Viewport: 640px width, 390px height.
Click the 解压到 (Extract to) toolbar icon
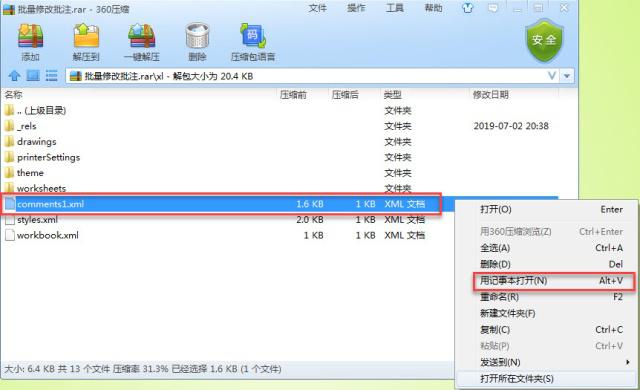tap(86, 36)
